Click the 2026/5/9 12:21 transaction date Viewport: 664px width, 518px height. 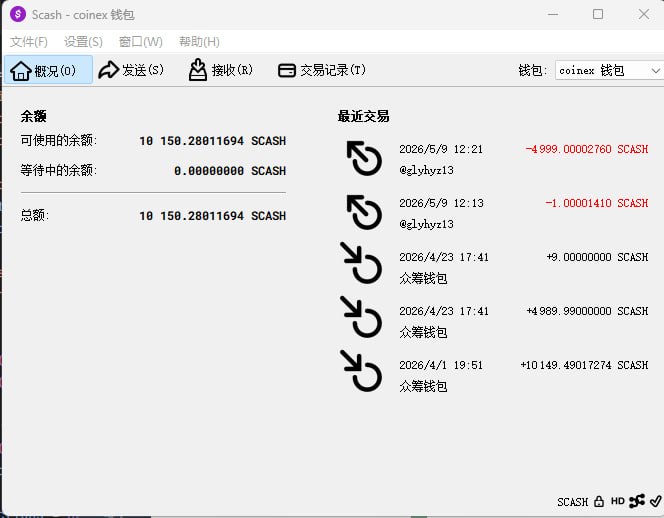(441, 149)
